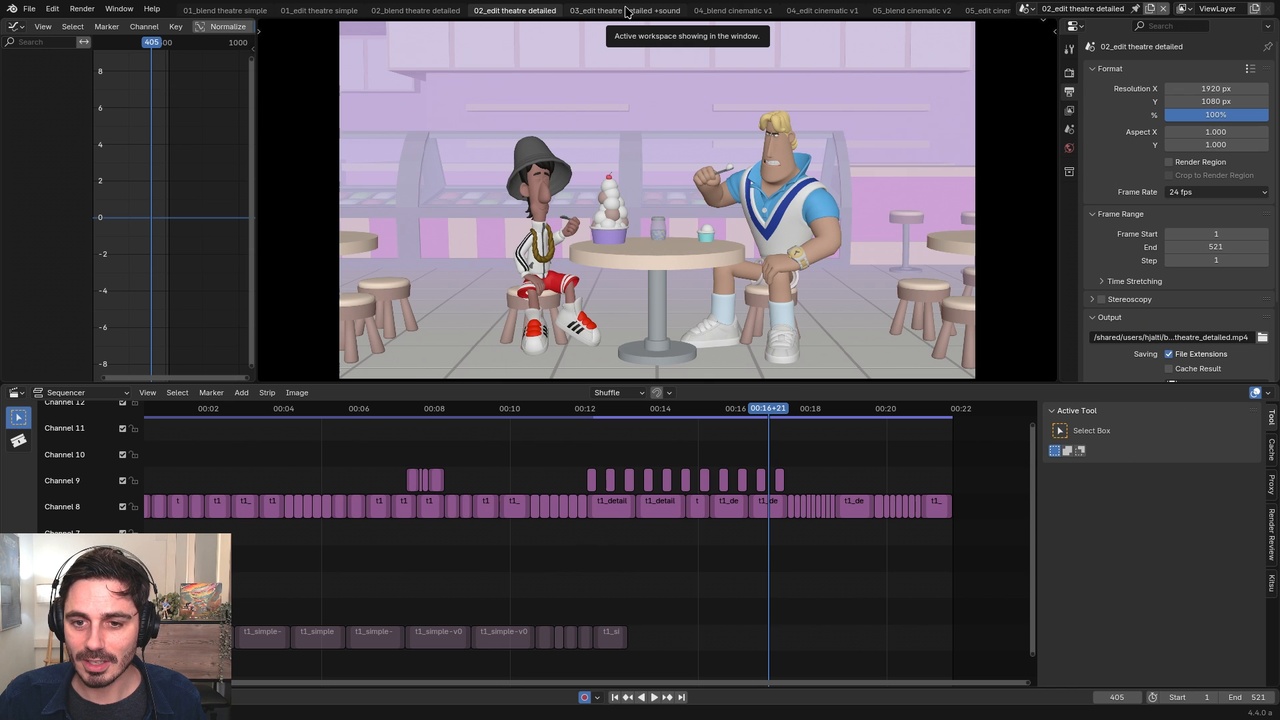Open the Tool properties tab icon

1069,47
